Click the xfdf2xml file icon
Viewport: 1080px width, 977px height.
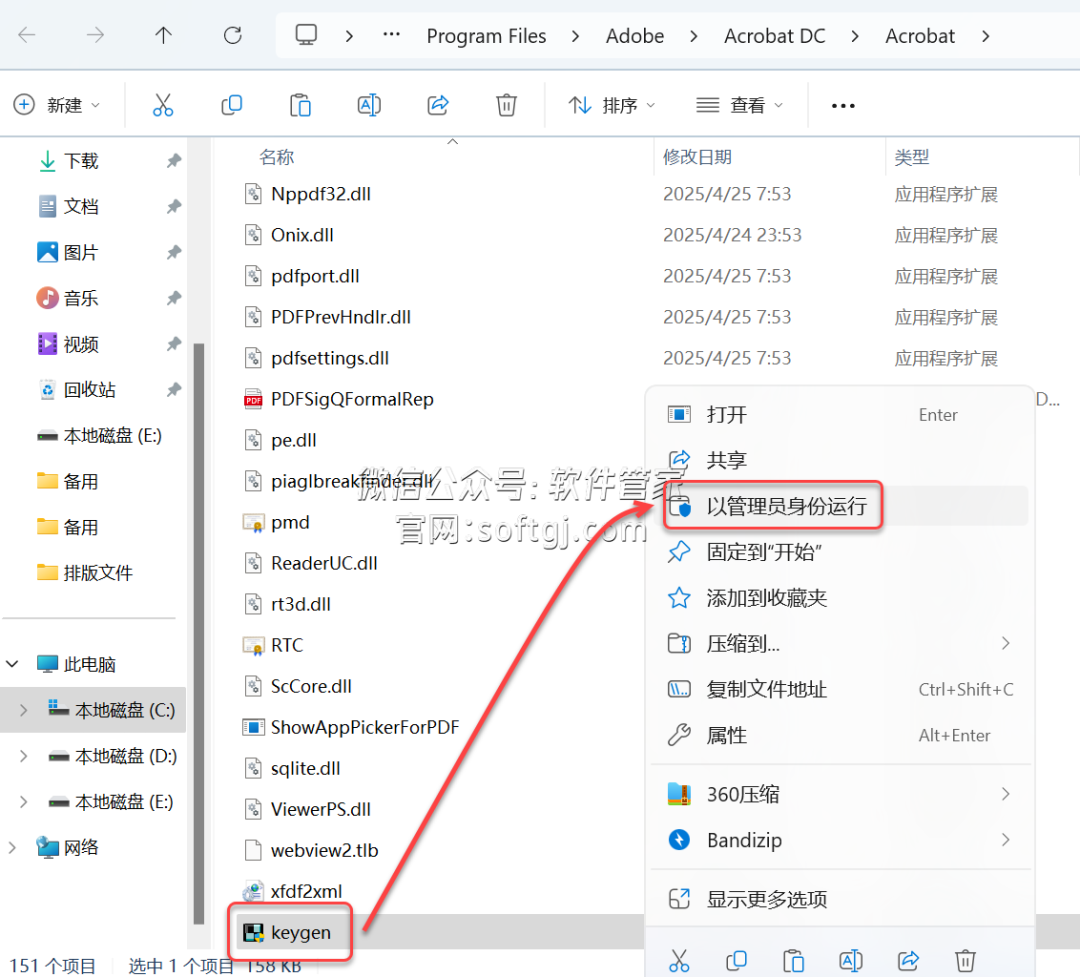click(x=253, y=891)
